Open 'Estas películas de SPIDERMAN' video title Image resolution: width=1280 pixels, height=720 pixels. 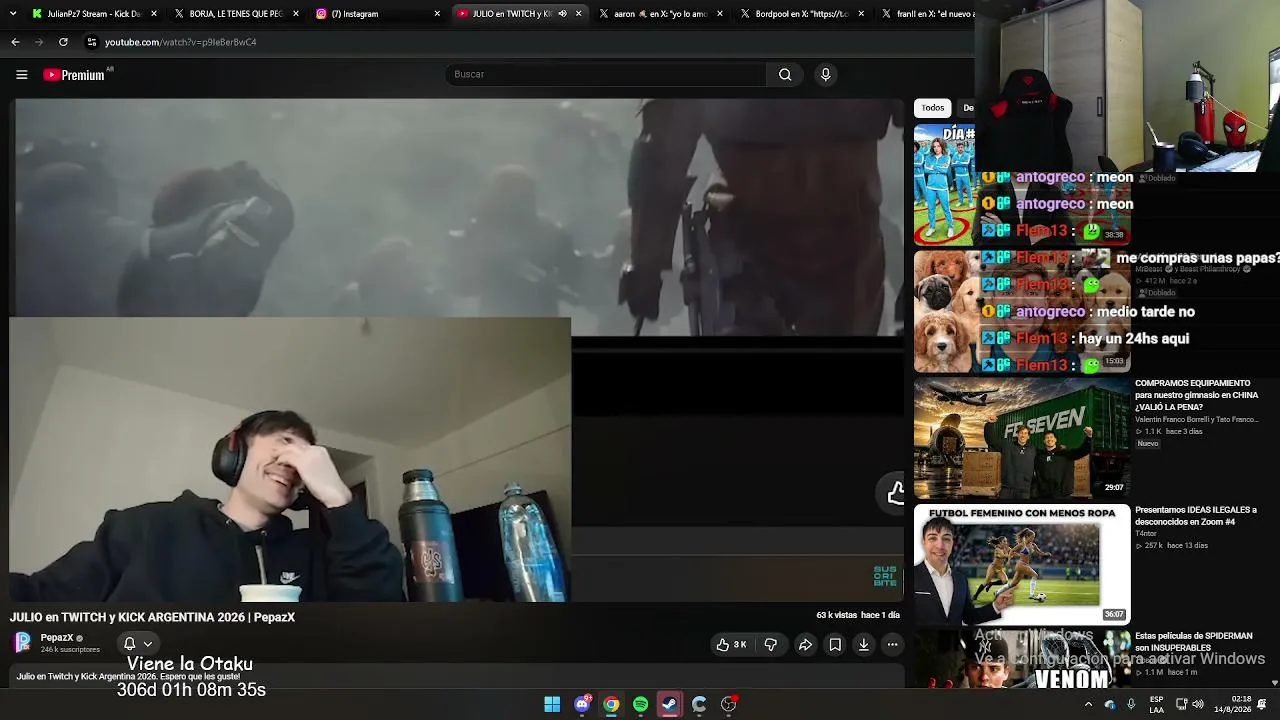1194,642
